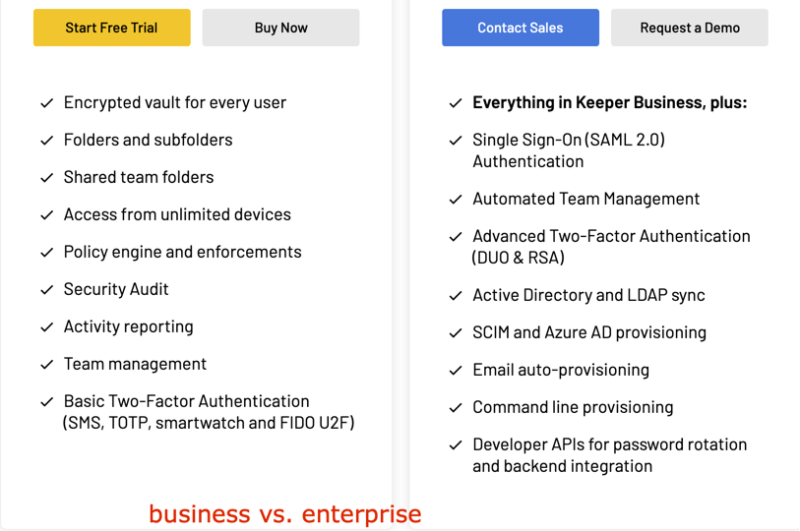
Task: Select text 'SCIM and Azure AD provisioning'
Action: [x=589, y=333]
